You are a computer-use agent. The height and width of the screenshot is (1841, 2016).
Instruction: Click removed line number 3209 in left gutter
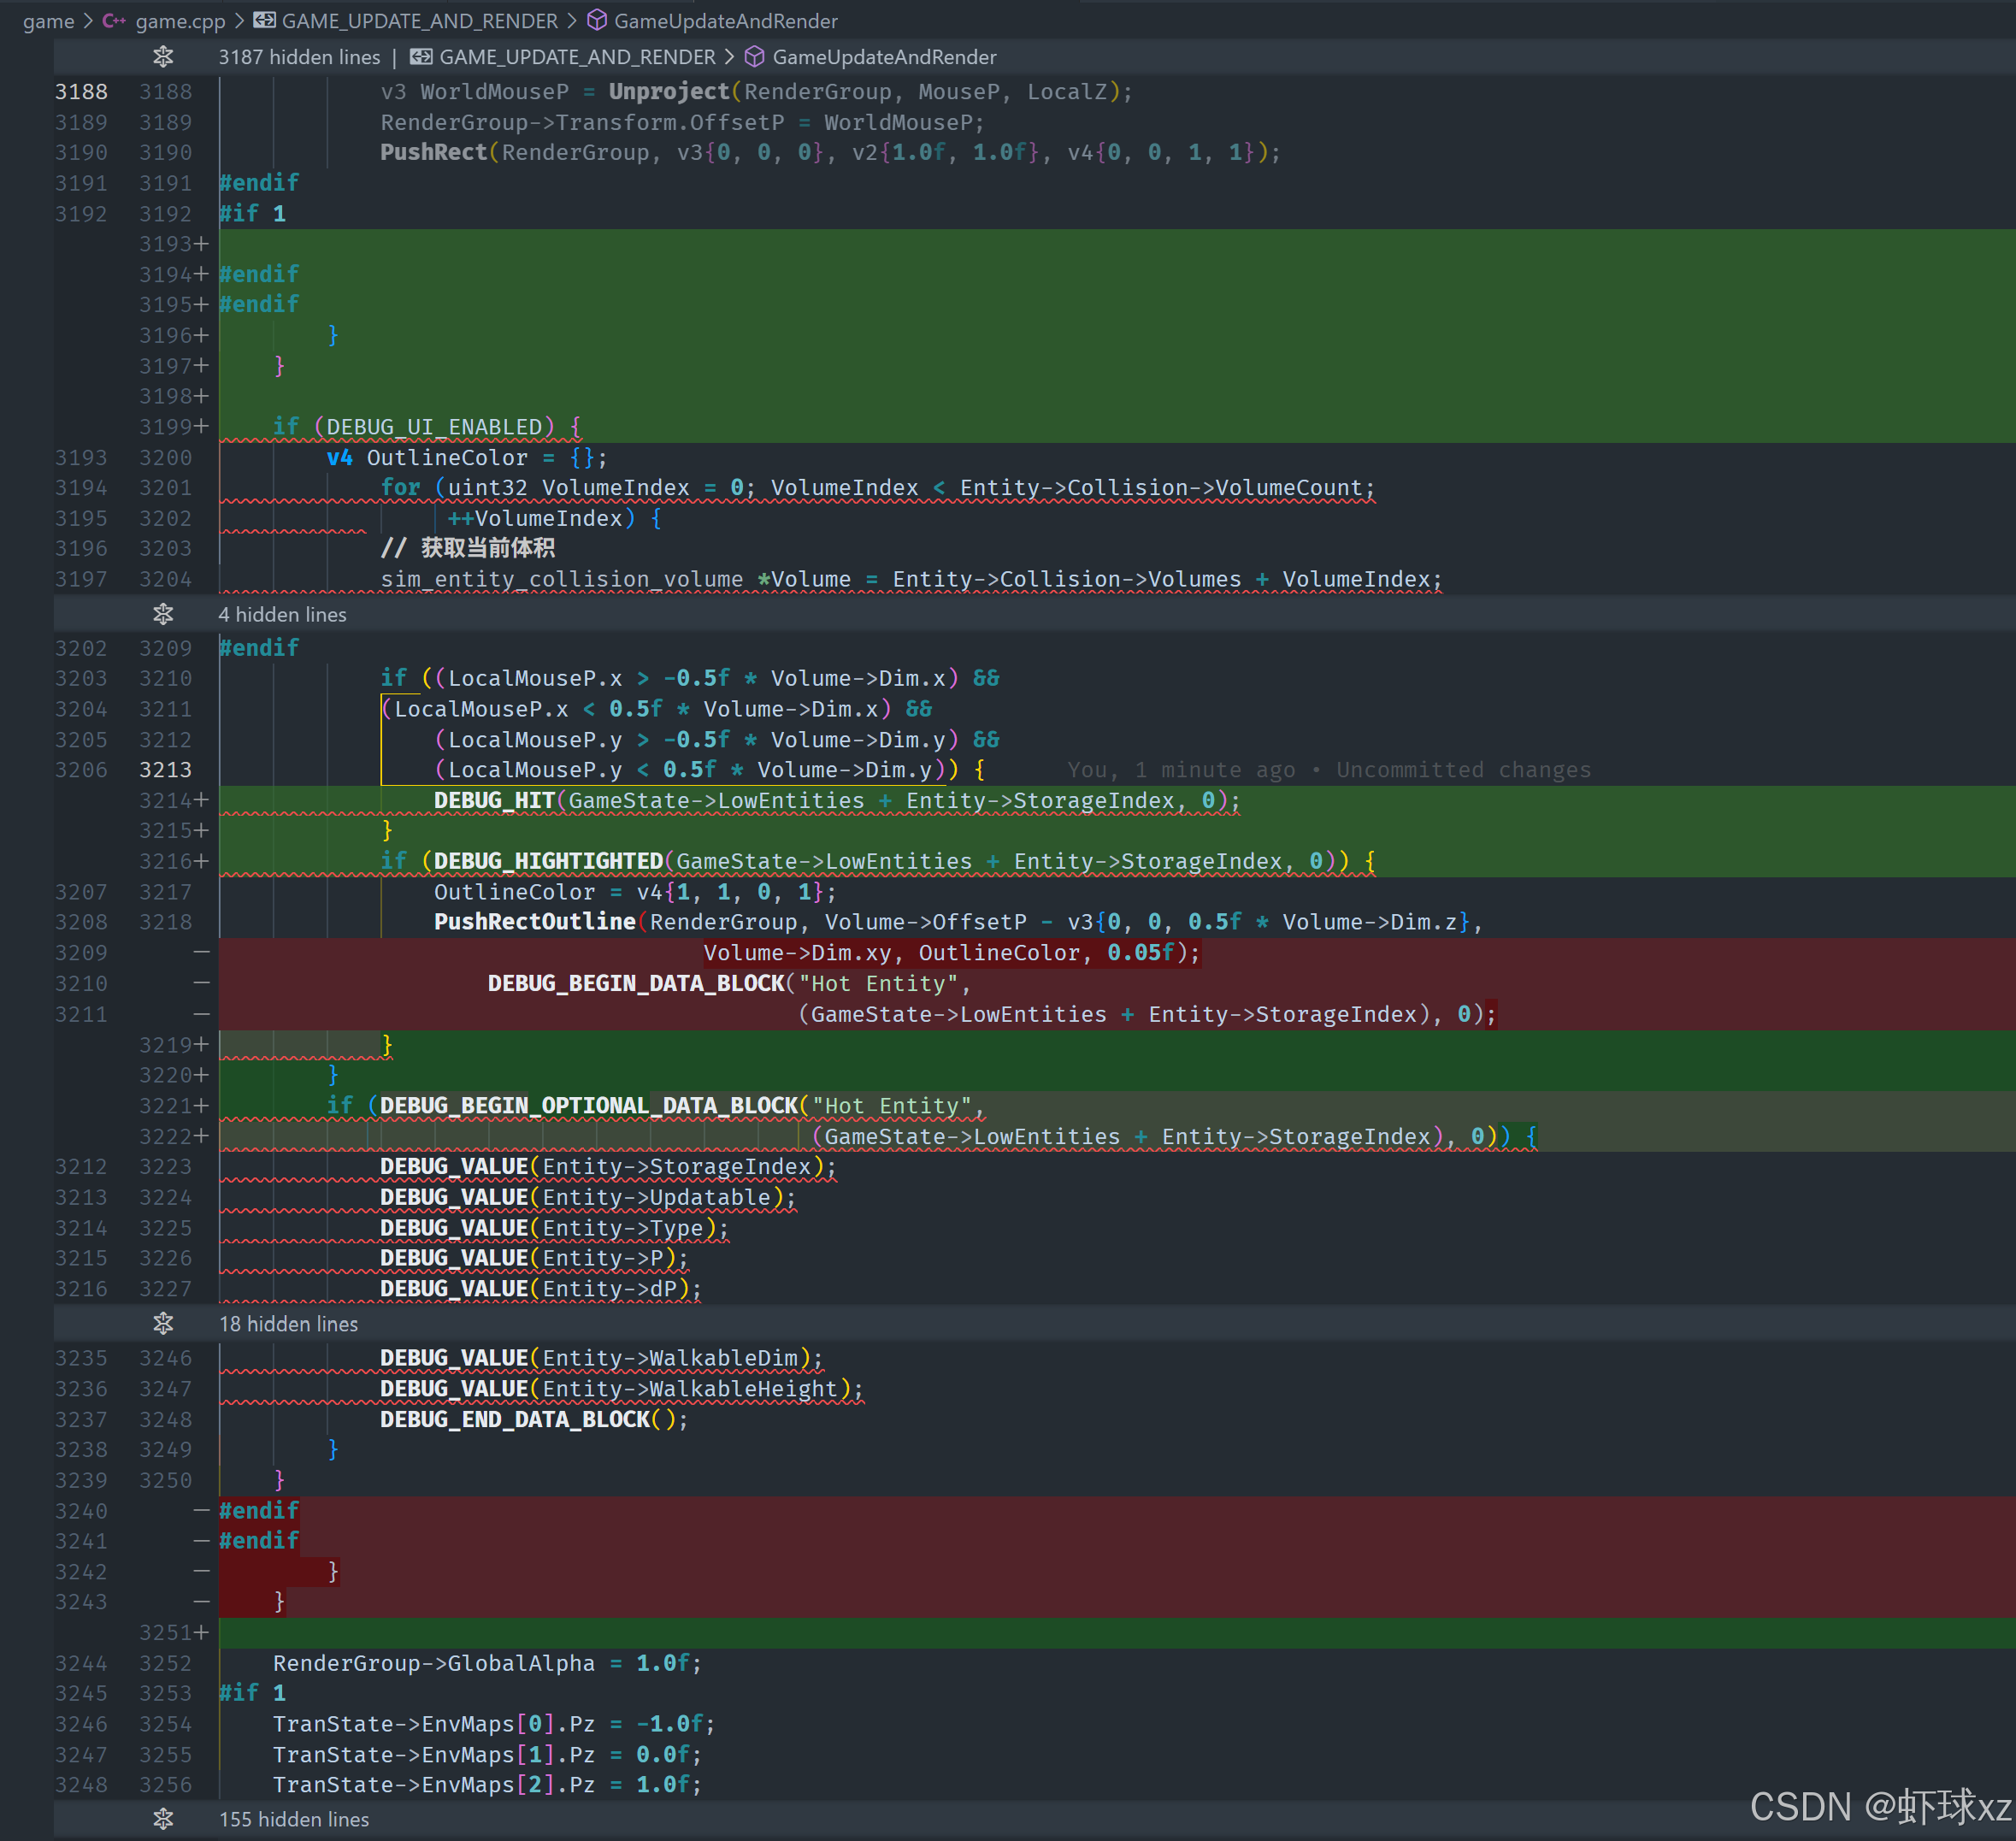tap(81, 953)
